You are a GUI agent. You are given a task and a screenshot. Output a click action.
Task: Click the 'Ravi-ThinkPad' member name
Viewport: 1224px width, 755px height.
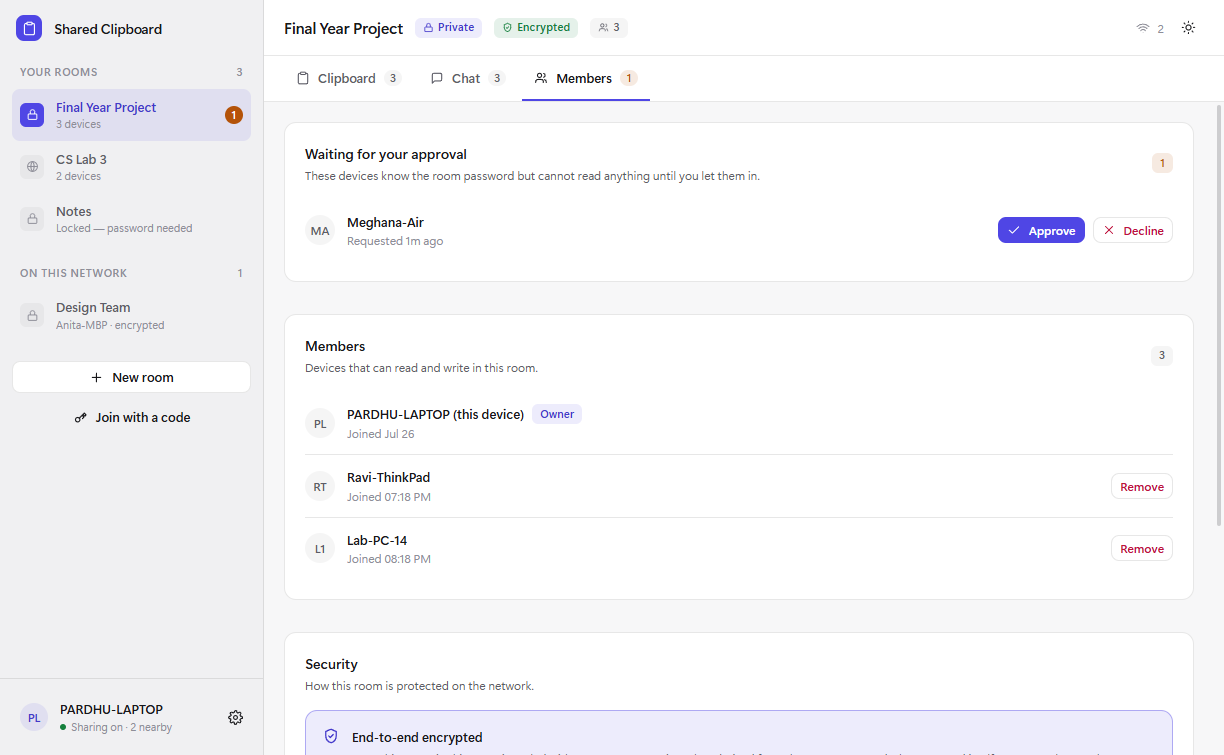point(388,477)
